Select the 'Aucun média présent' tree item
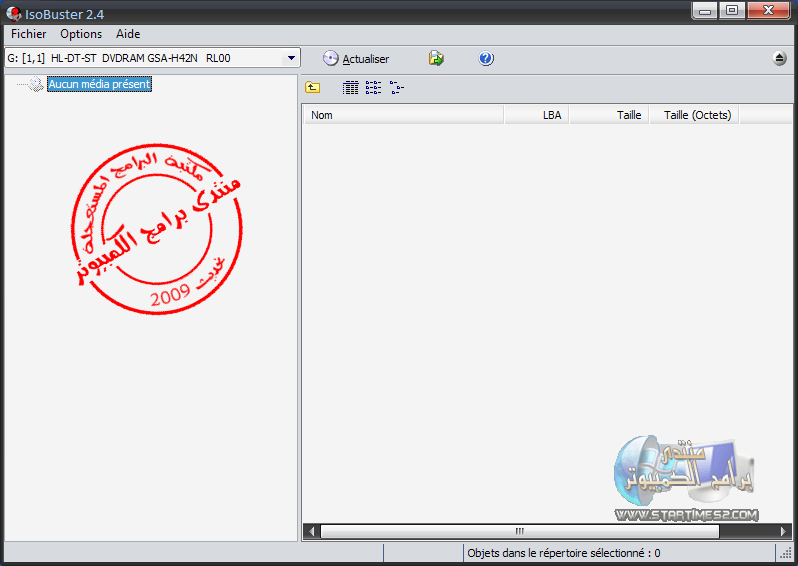The height and width of the screenshot is (566, 798). (99, 84)
